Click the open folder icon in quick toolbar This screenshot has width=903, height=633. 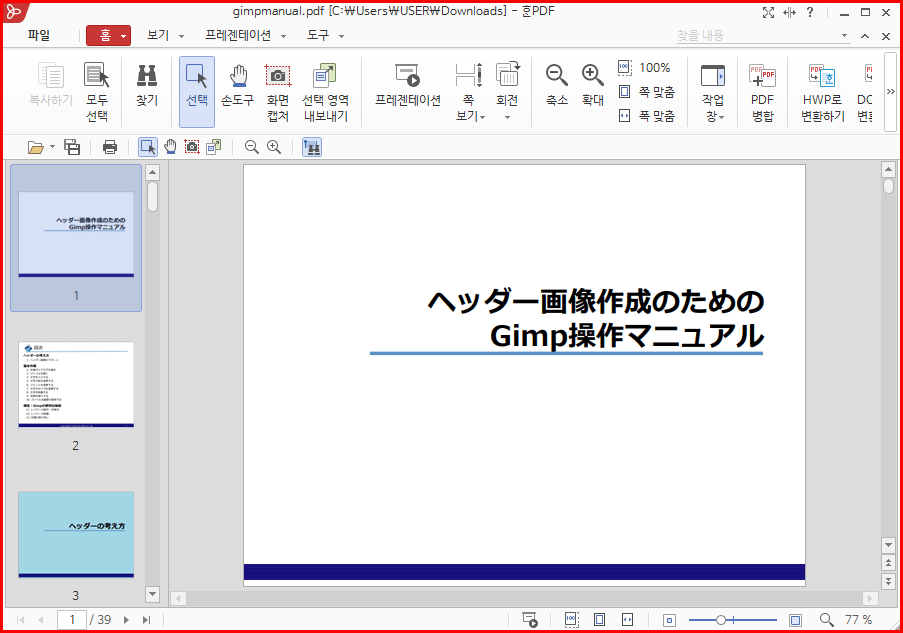pyautogui.click(x=36, y=147)
